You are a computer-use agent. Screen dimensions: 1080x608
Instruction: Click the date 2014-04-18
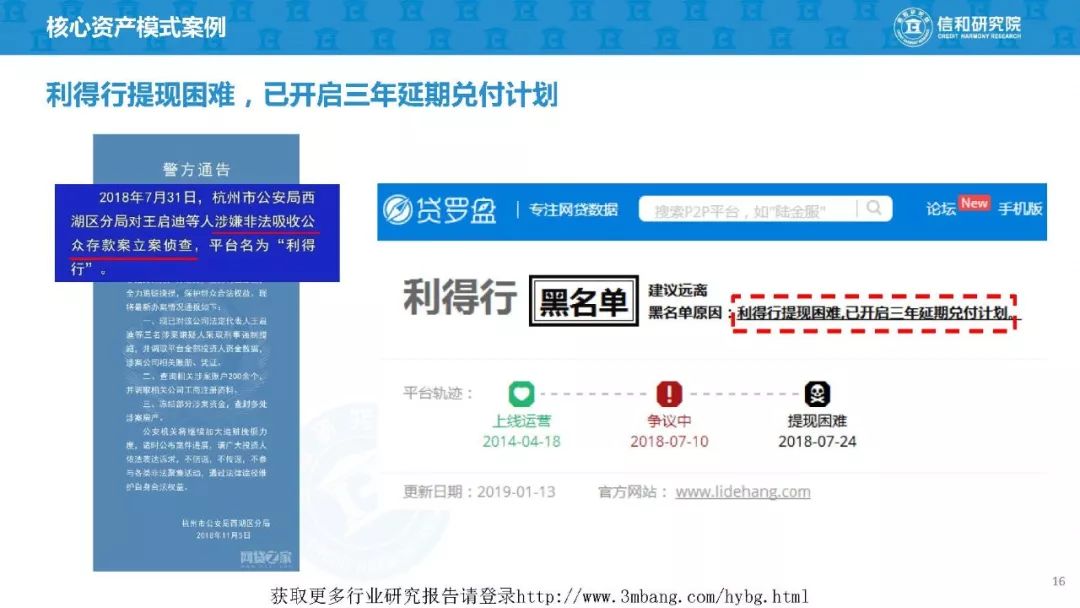521,442
